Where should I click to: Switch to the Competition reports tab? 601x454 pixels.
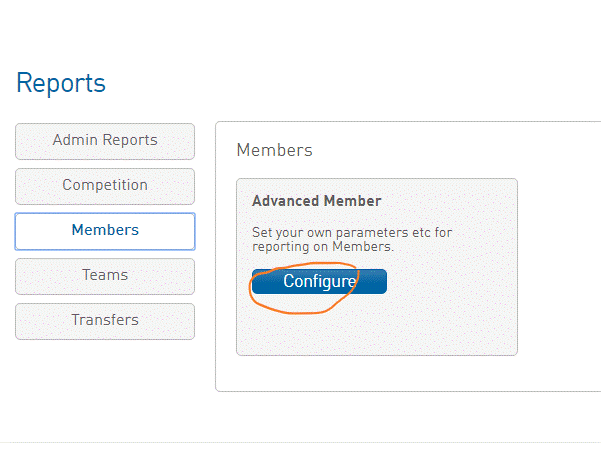click(105, 186)
